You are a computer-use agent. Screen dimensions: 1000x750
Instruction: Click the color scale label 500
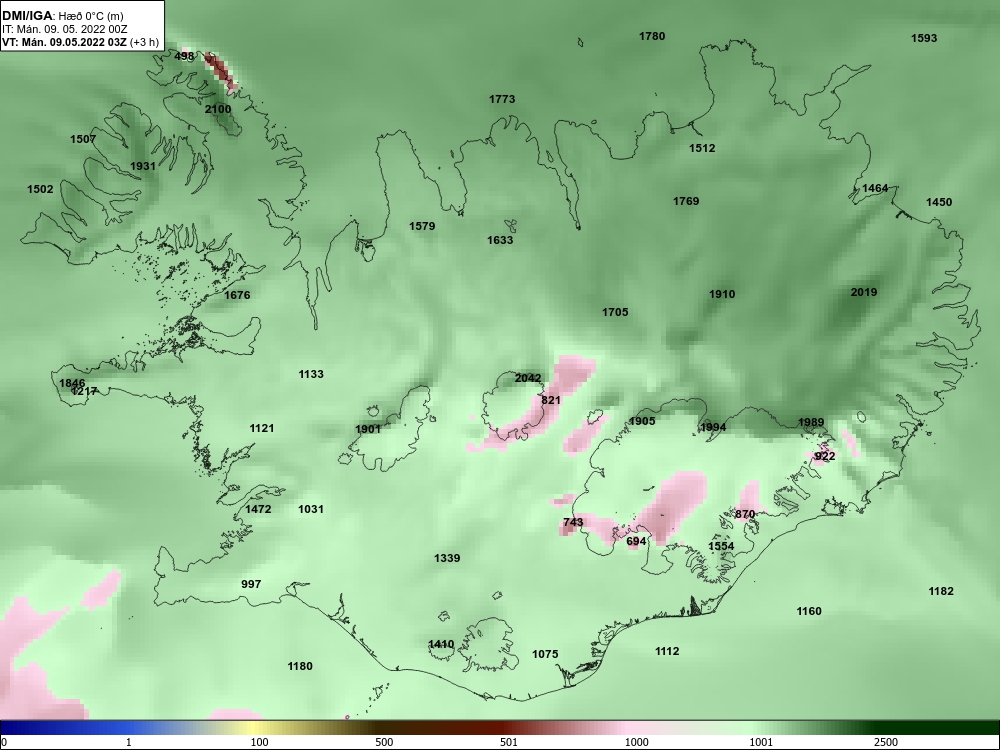(x=385, y=742)
